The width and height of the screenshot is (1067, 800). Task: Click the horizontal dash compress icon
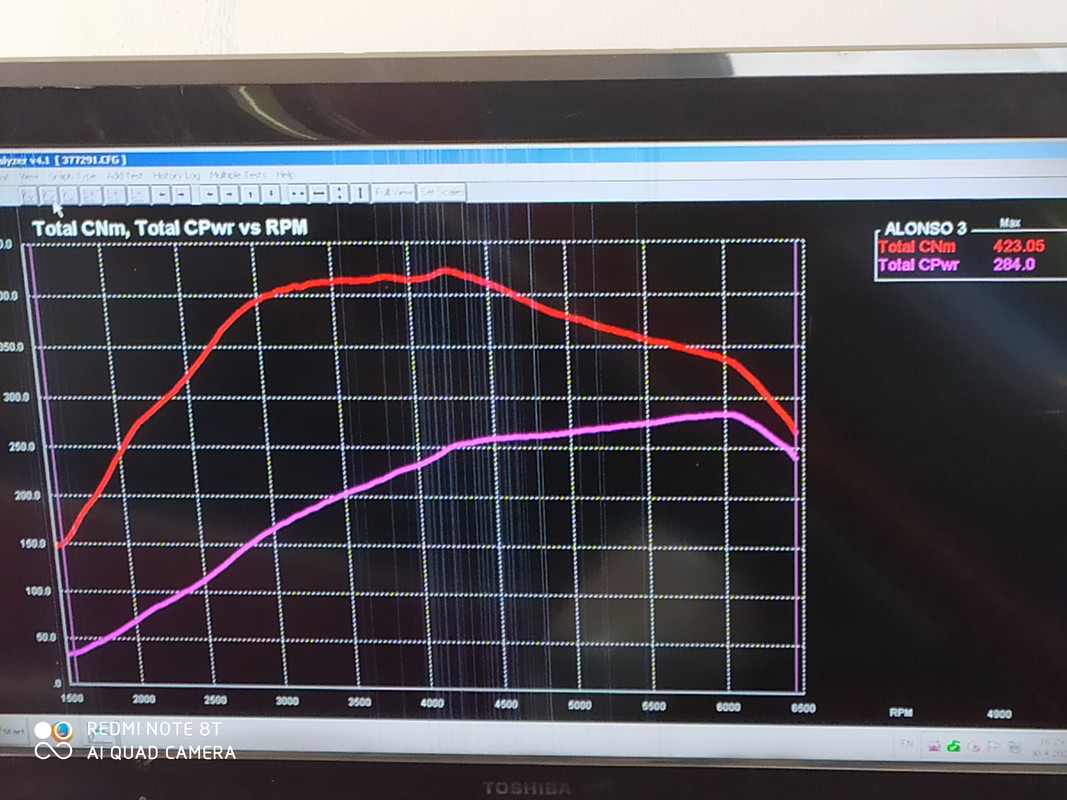click(318, 194)
